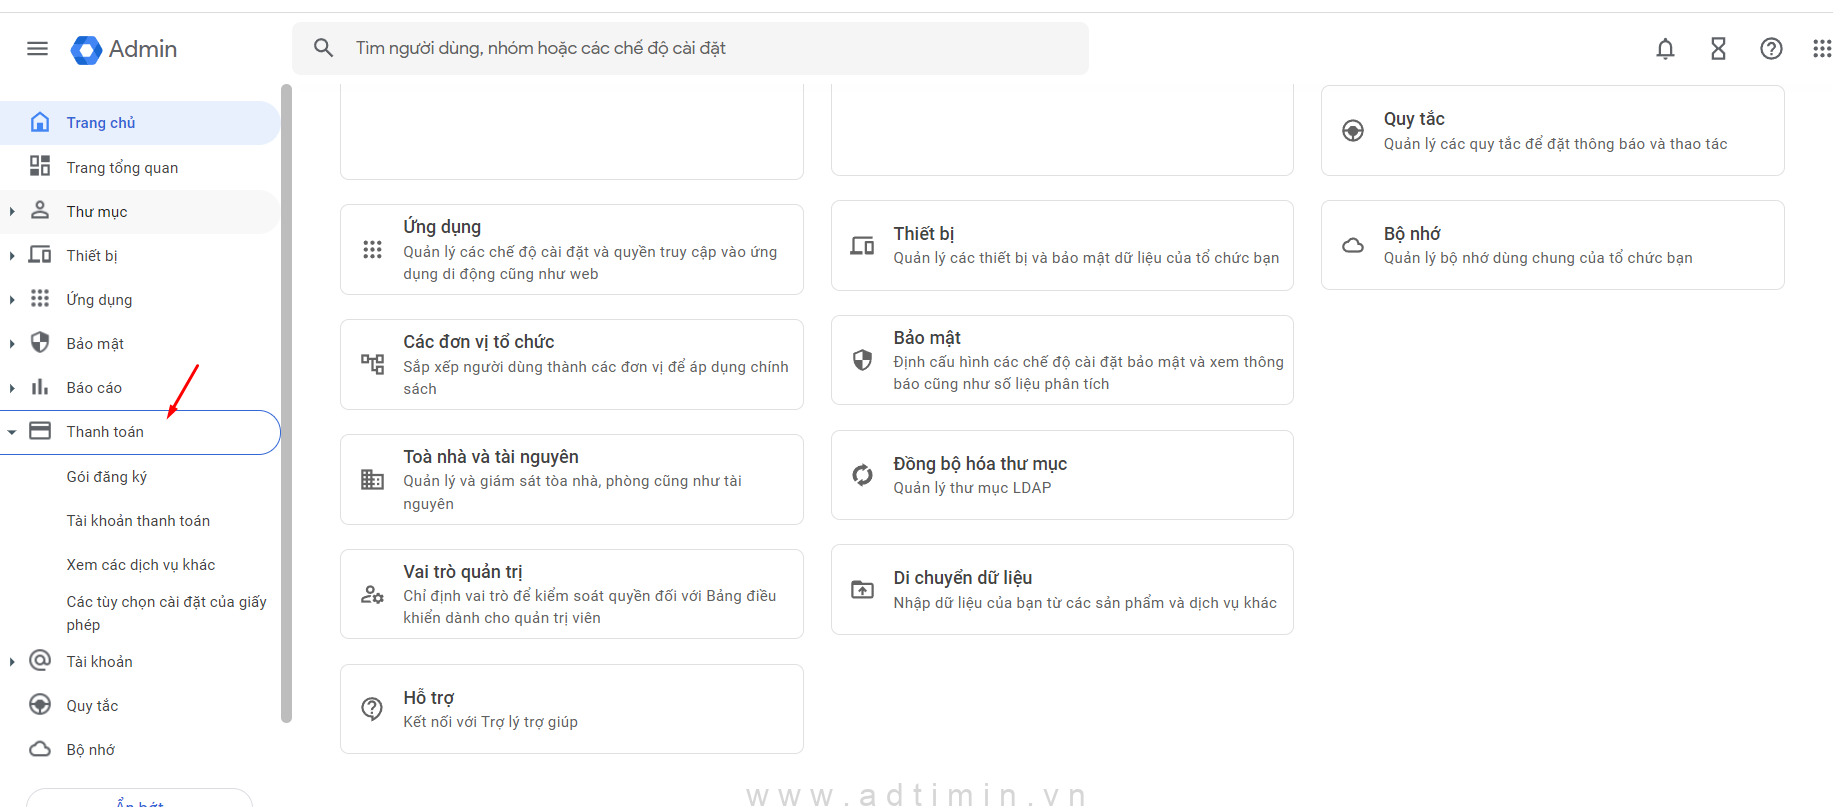The width and height of the screenshot is (1833, 807).
Task: Click the Ứng dụng grid sidebar icon
Action: 40,298
